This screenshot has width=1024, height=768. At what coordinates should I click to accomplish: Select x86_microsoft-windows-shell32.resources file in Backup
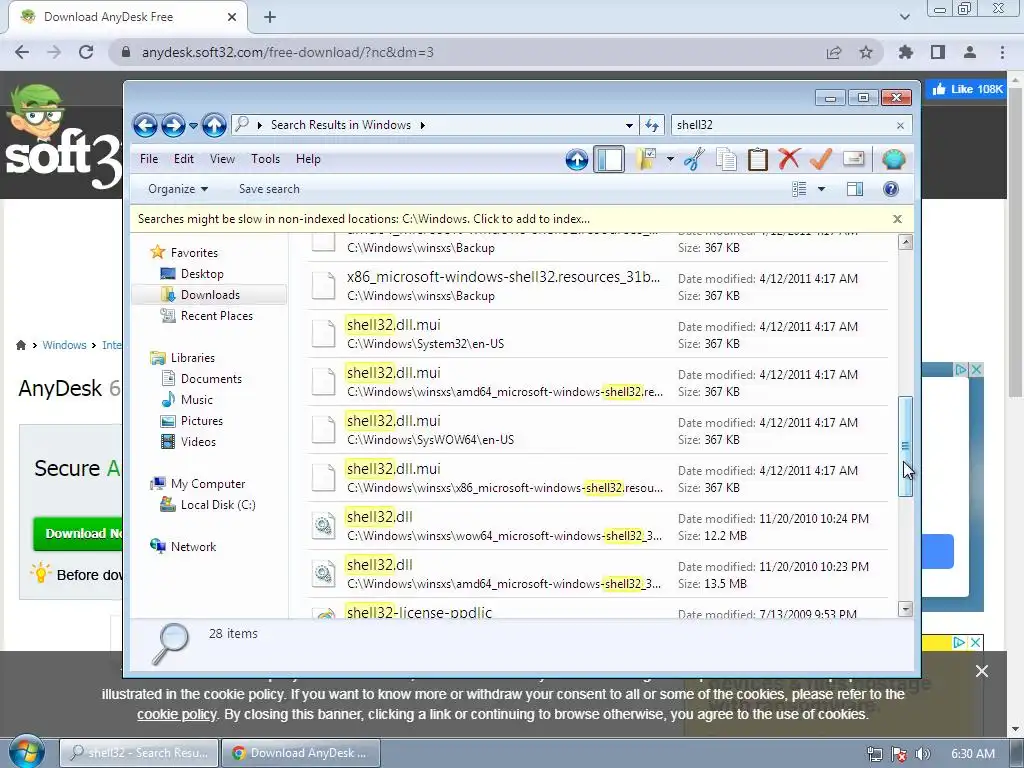tap(598, 285)
